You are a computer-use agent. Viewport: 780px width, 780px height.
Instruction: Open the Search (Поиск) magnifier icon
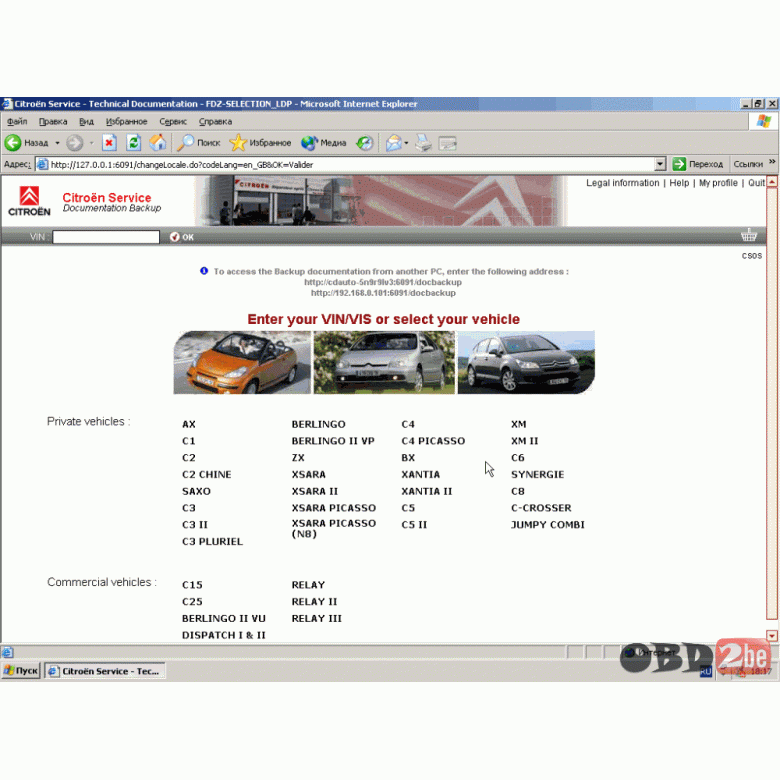[x=185, y=143]
